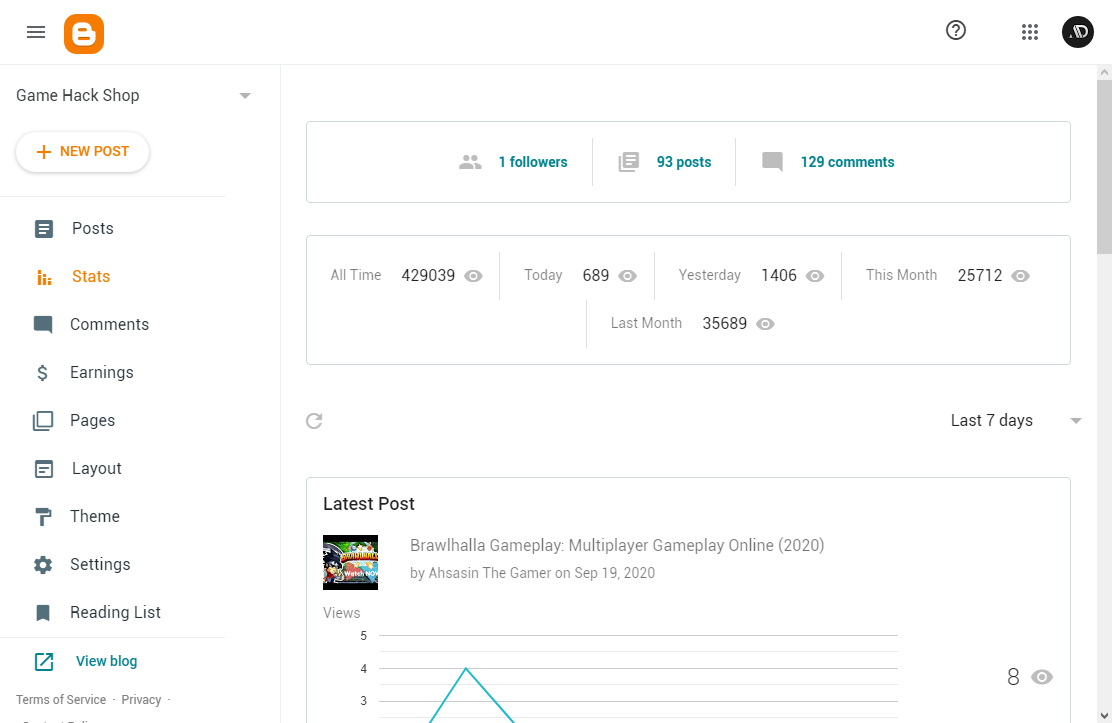
Task: Open the Terms of Service link
Action: coord(60,699)
